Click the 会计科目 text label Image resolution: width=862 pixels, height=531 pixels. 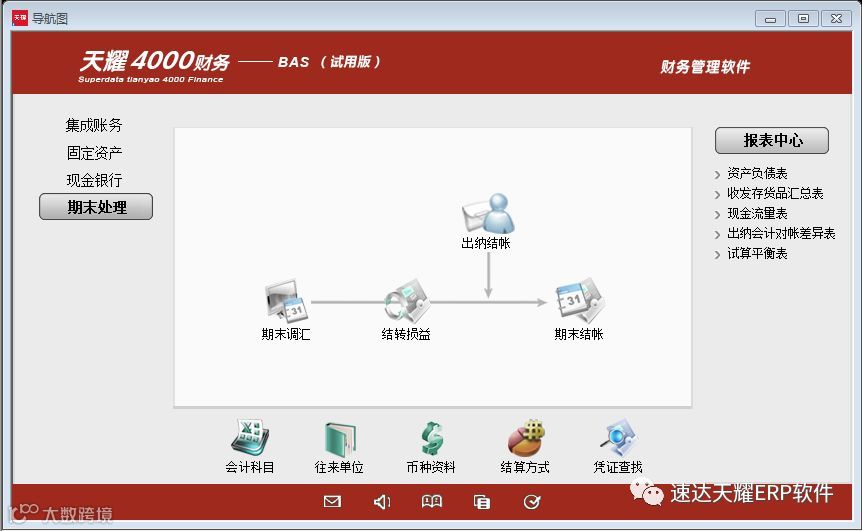tap(250, 467)
